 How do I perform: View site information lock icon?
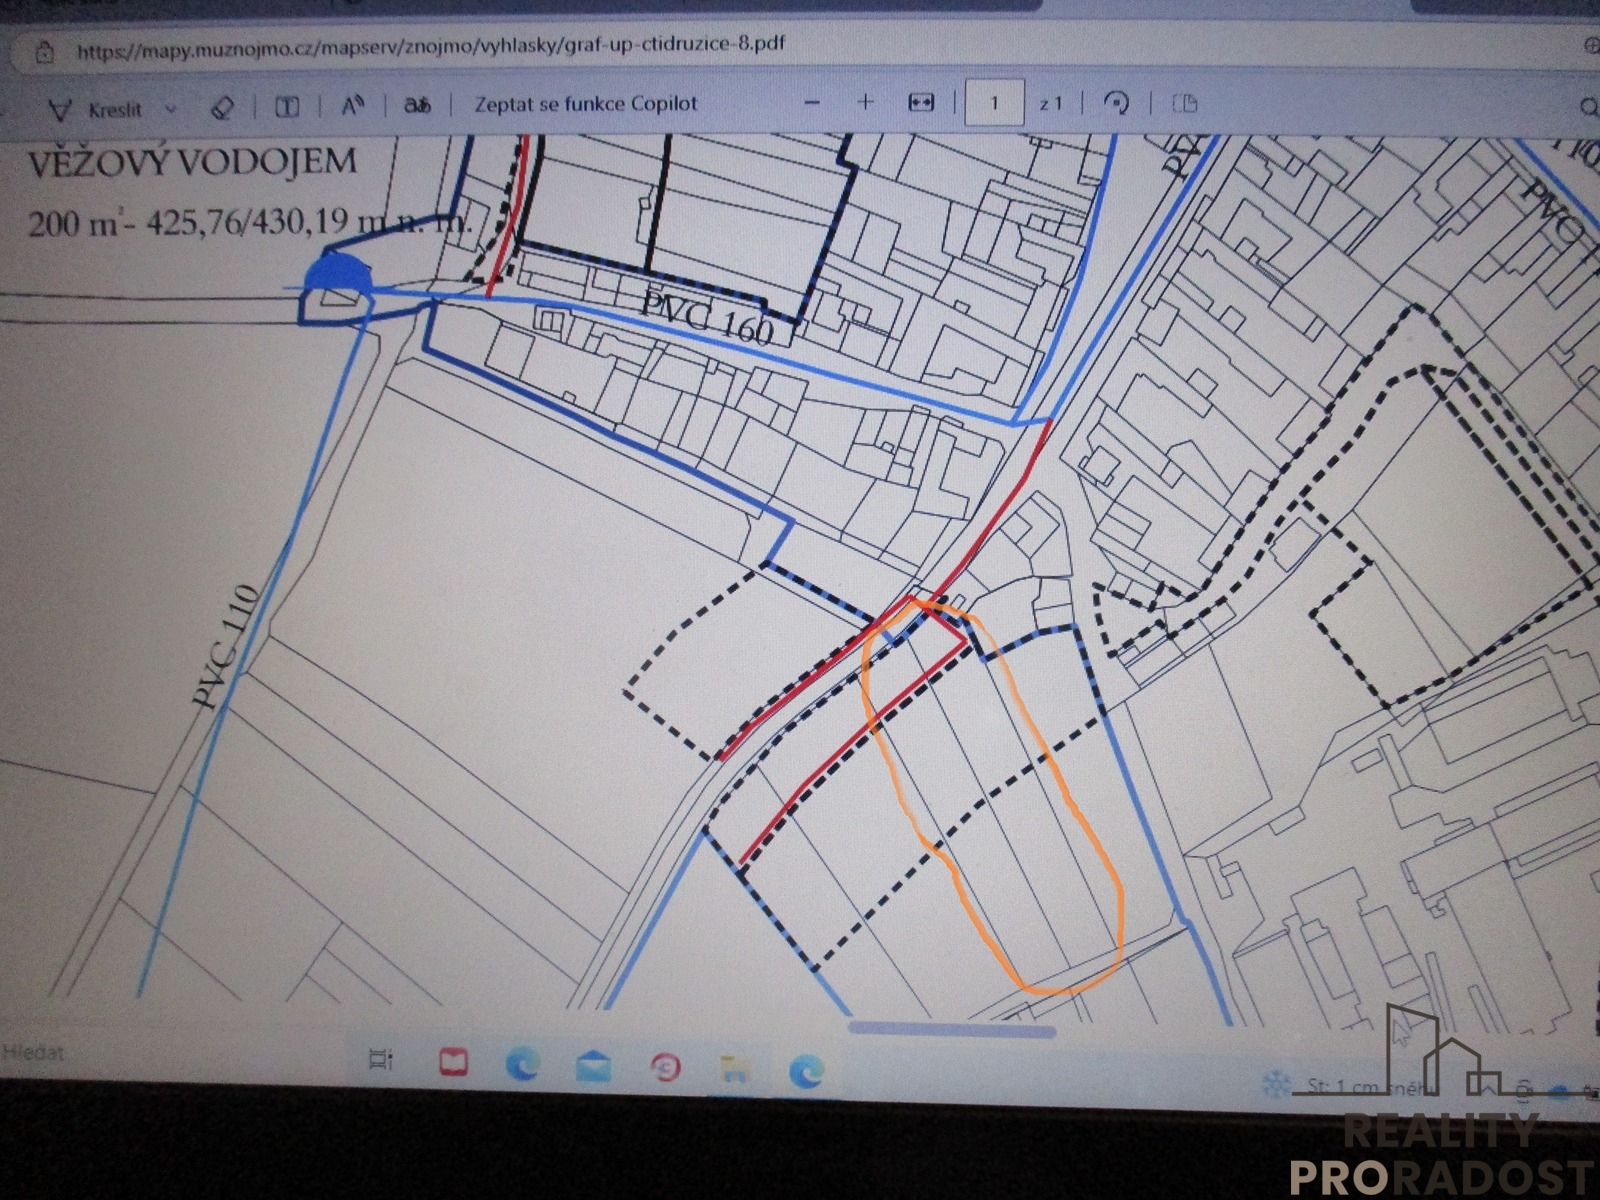coord(44,52)
